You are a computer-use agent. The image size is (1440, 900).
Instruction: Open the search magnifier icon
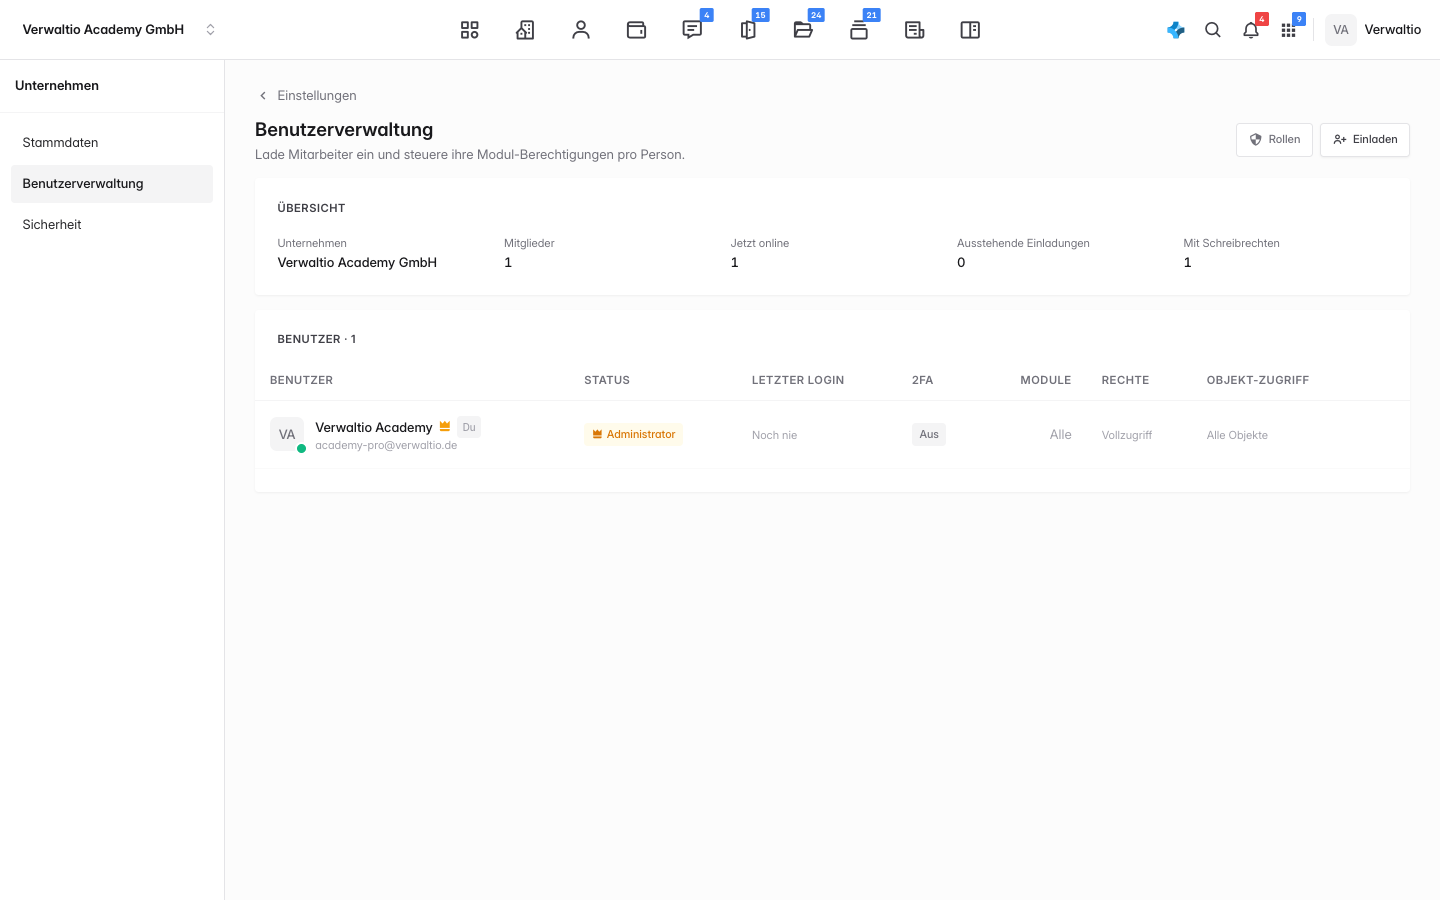[x=1213, y=30]
